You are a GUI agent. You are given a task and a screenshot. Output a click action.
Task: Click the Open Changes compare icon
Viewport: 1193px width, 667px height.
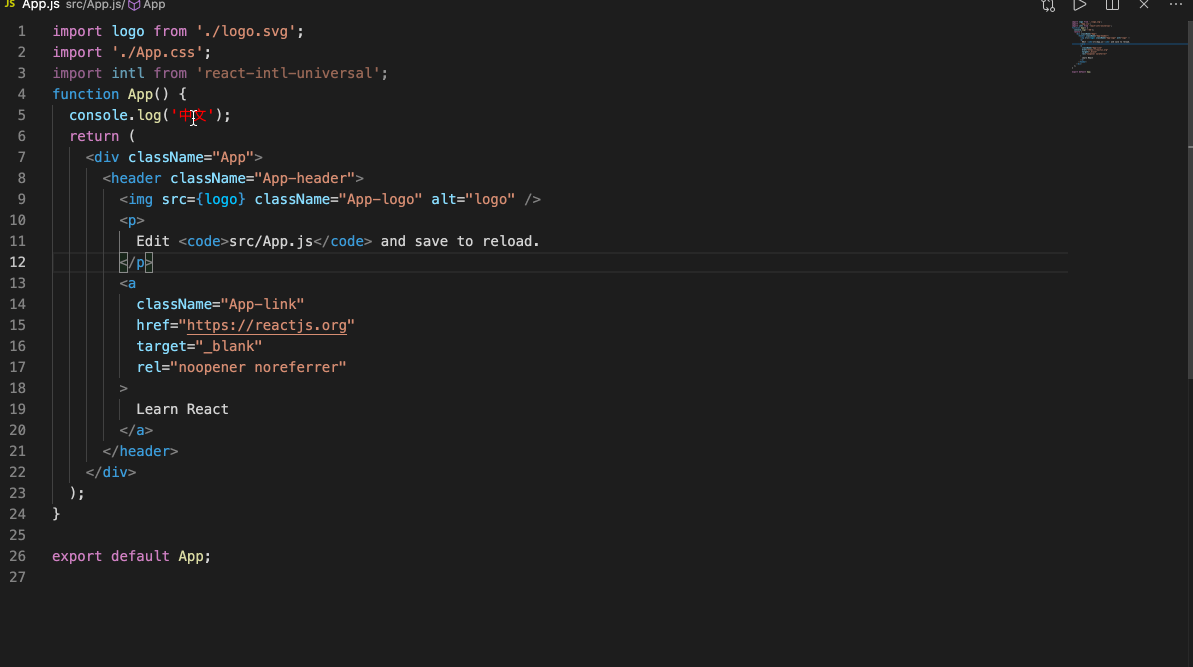click(x=1048, y=5)
